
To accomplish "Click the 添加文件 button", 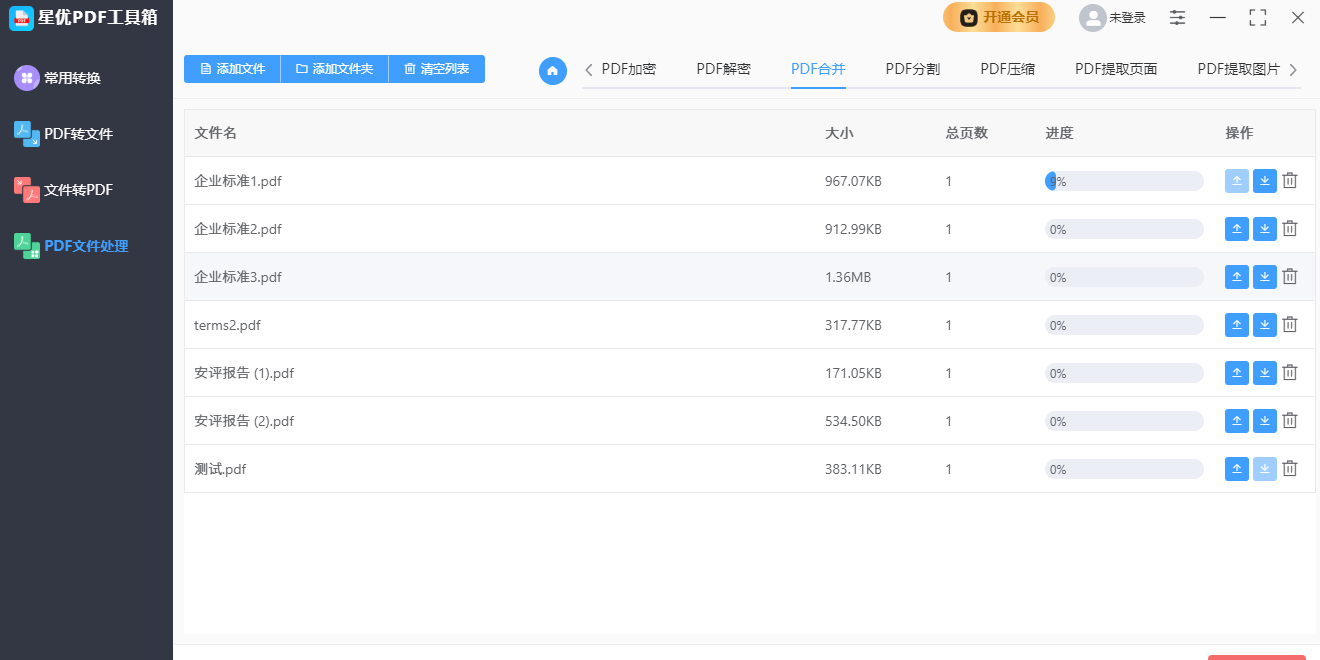I will [x=232, y=69].
